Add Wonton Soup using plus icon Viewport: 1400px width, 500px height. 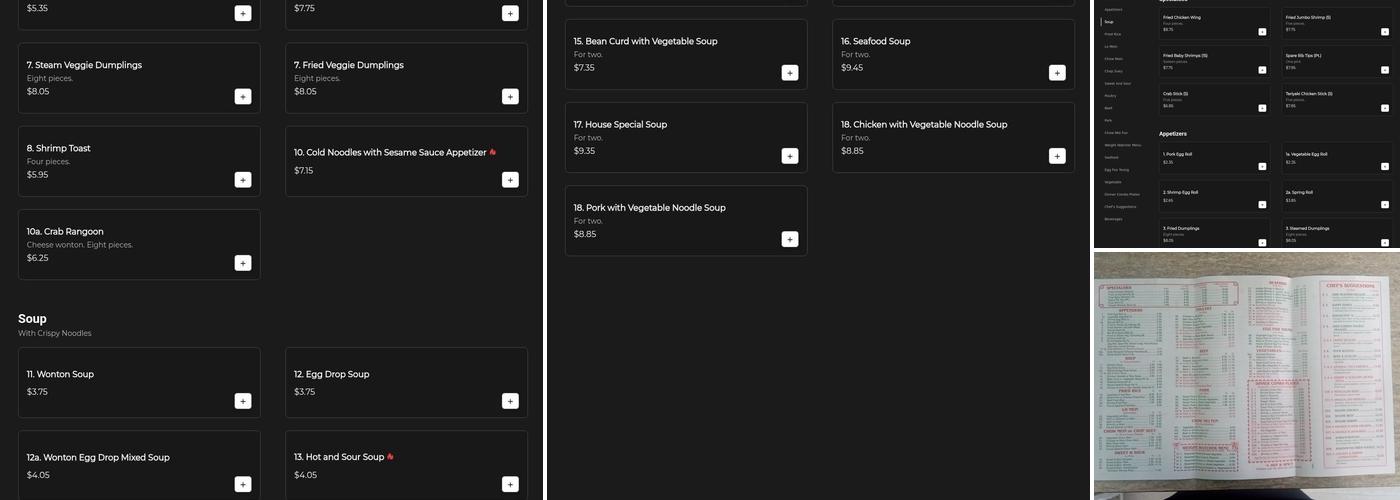(x=243, y=401)
